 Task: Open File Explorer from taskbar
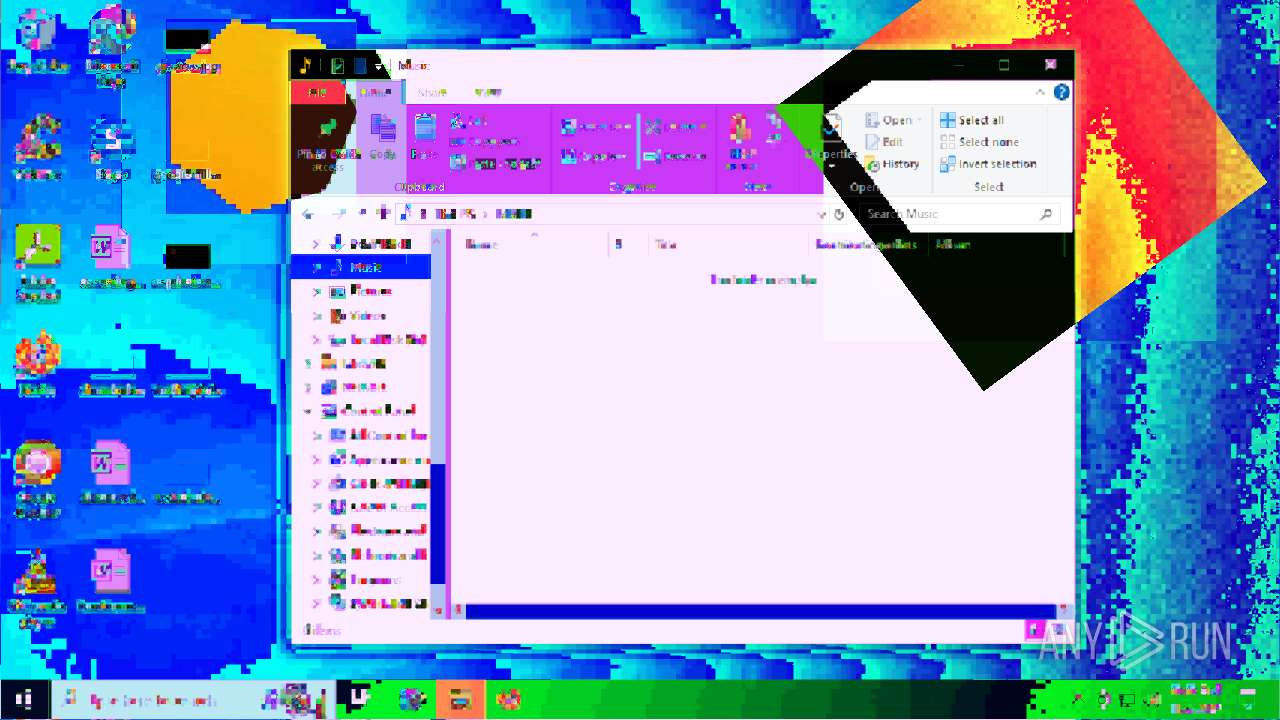click(460, 699)
